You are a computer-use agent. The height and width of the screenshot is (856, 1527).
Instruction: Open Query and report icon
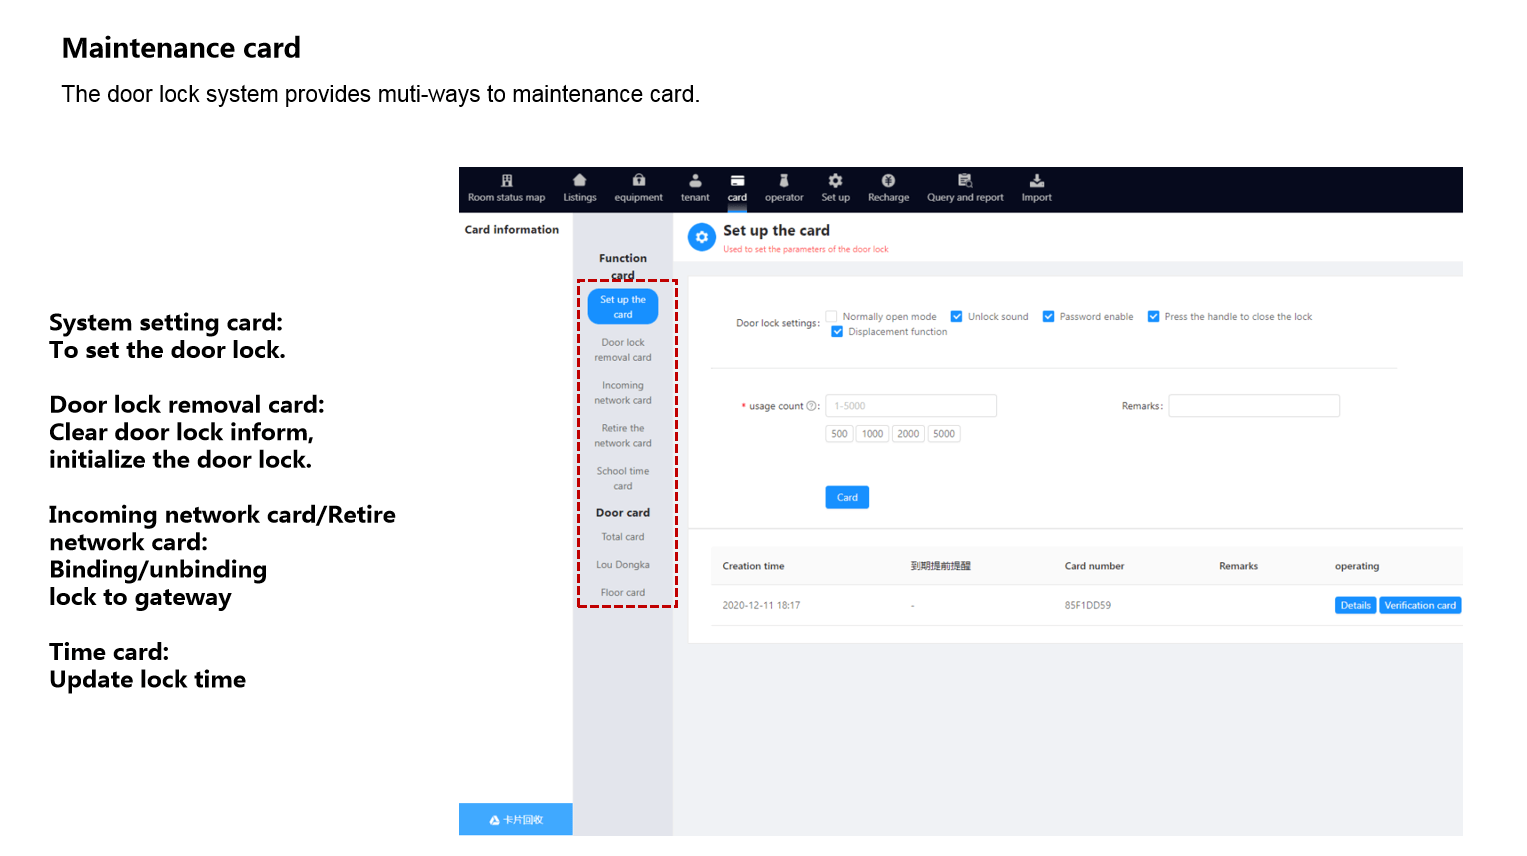click(965, 181)
